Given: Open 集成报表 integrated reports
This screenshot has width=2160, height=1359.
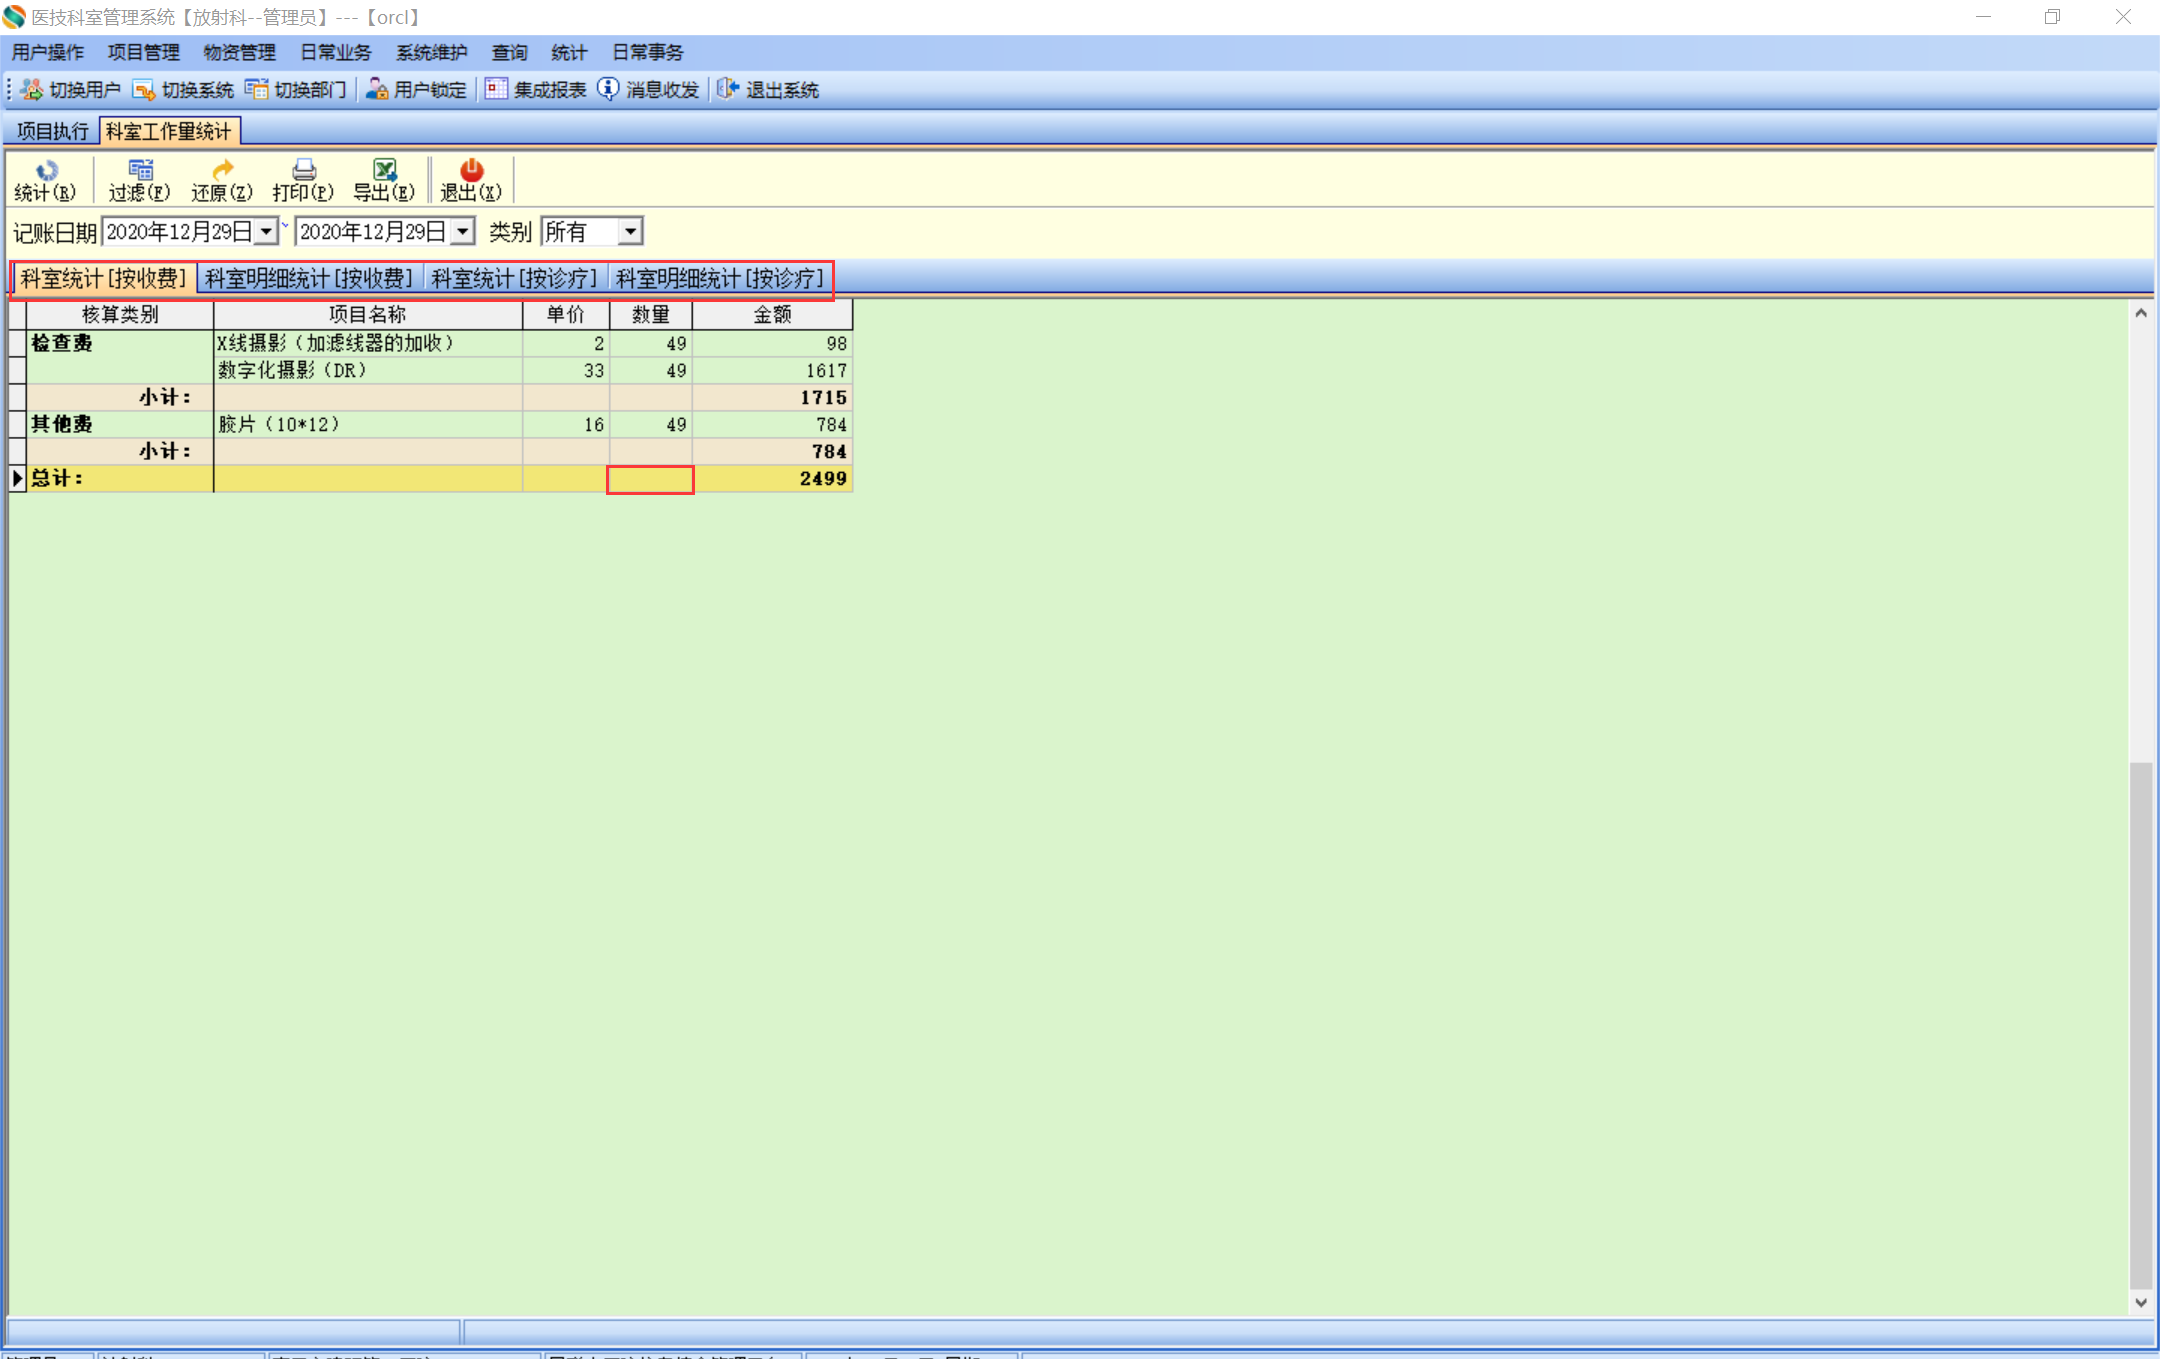Looking at the screenshot, I should pyautogui.click(x=536, y=90).
